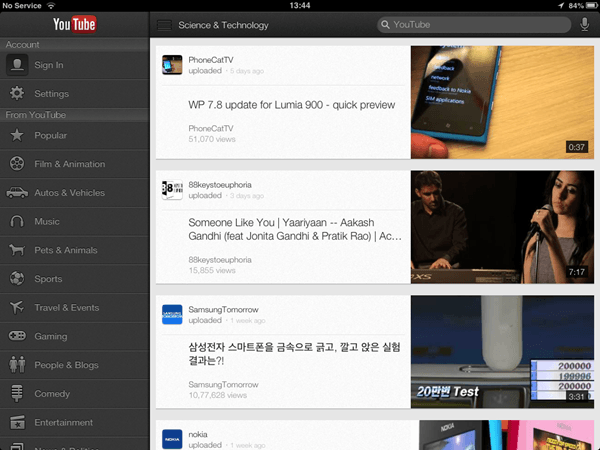Go to Music category
Screen dimensions: 600x450
[75, 222]
